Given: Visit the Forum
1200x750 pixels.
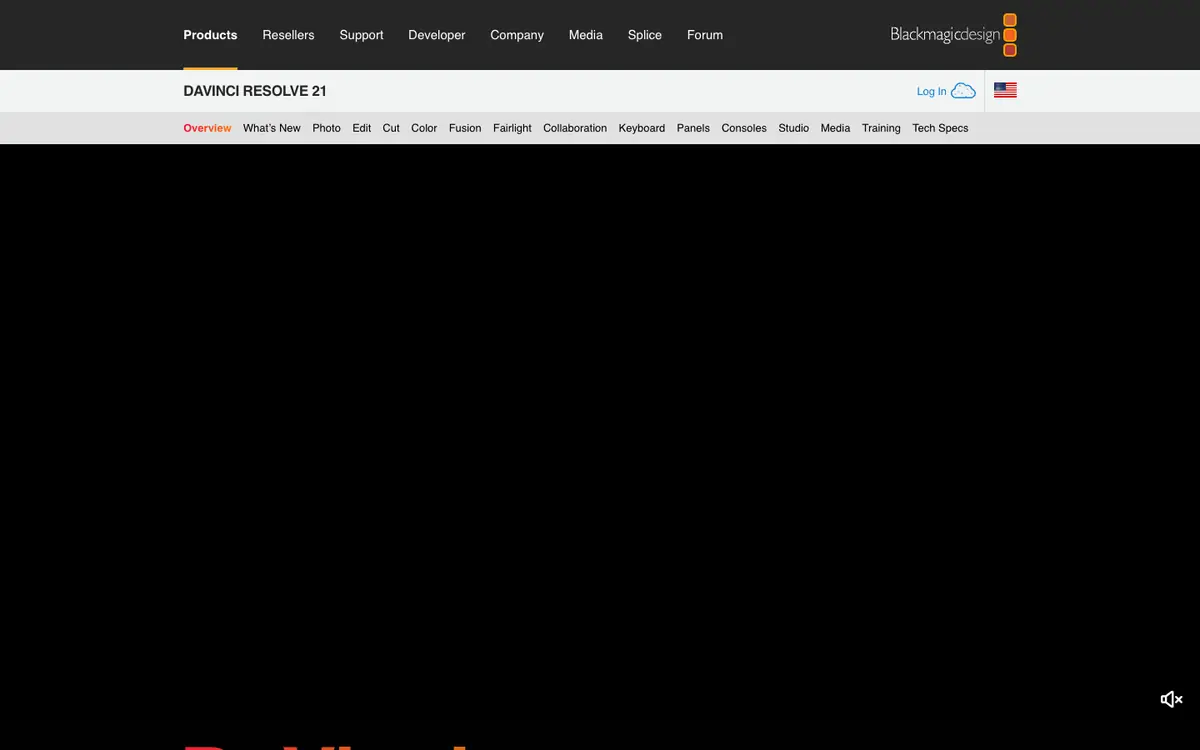Looking at the screenshot, I should click(x=705, y=35).
